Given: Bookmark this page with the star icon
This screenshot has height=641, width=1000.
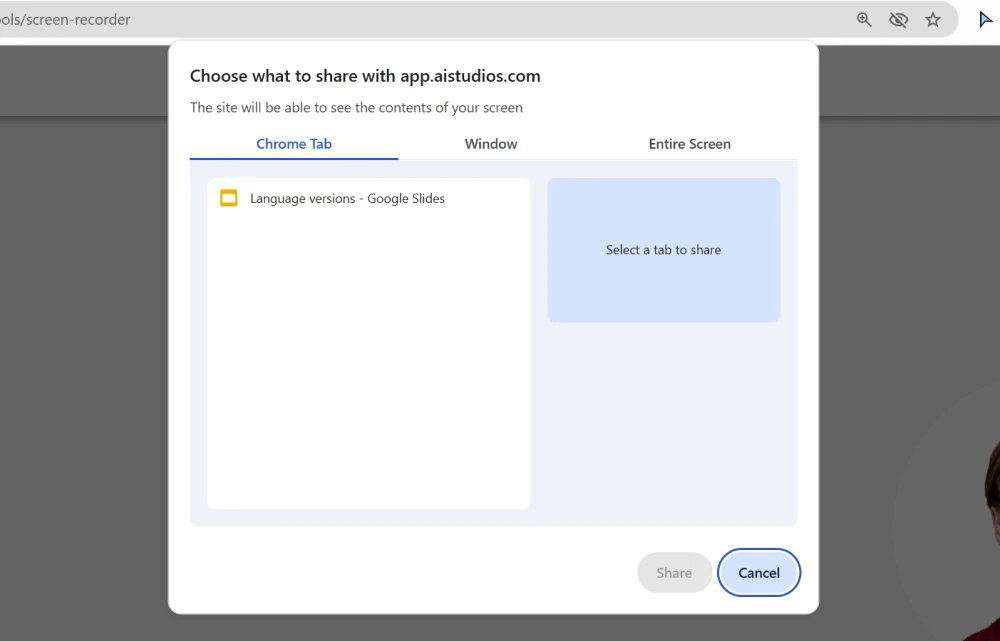Looking at the screenshot, I should coord(933,20).
